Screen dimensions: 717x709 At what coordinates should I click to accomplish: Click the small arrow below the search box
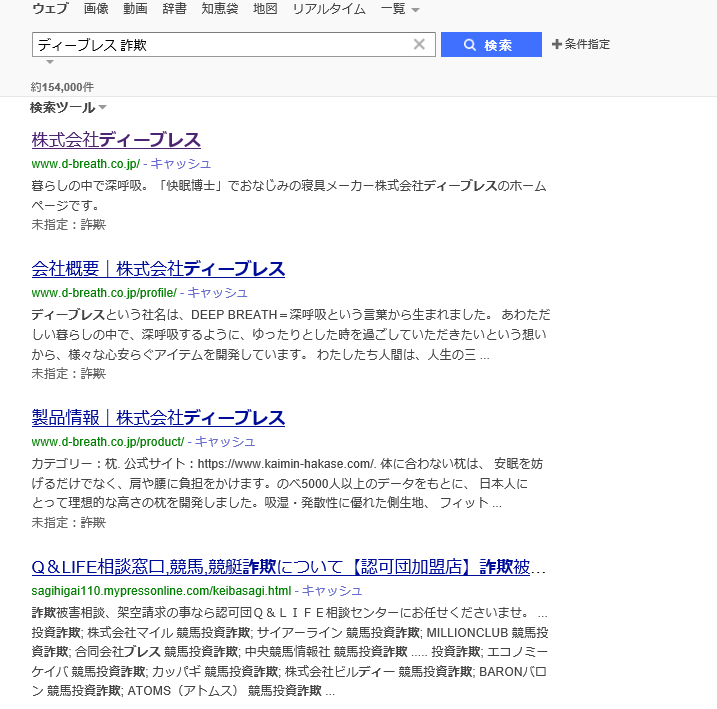(50, 62)
